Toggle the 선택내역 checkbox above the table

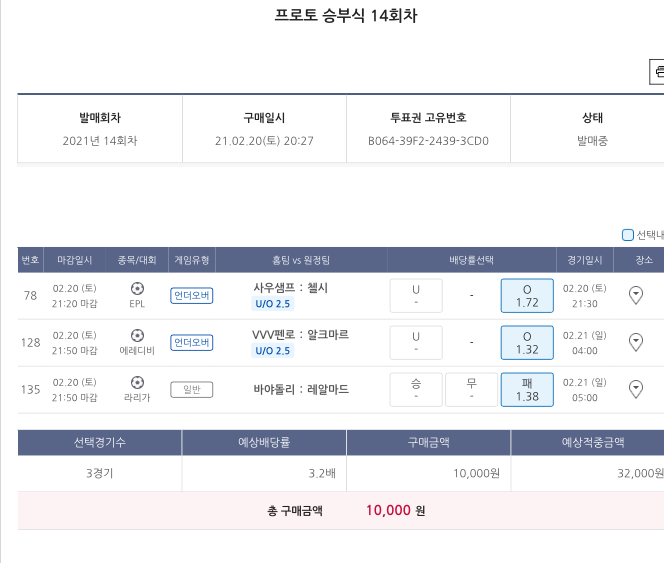coord(628,235)
